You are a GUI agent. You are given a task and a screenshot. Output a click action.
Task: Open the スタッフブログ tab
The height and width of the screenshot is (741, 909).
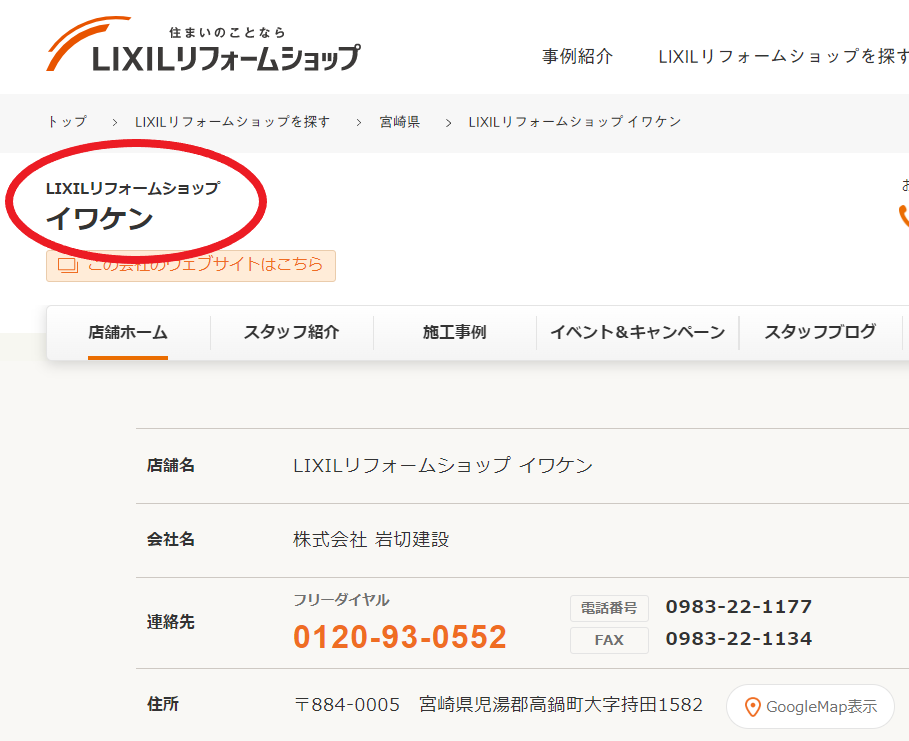pos(820,333)
